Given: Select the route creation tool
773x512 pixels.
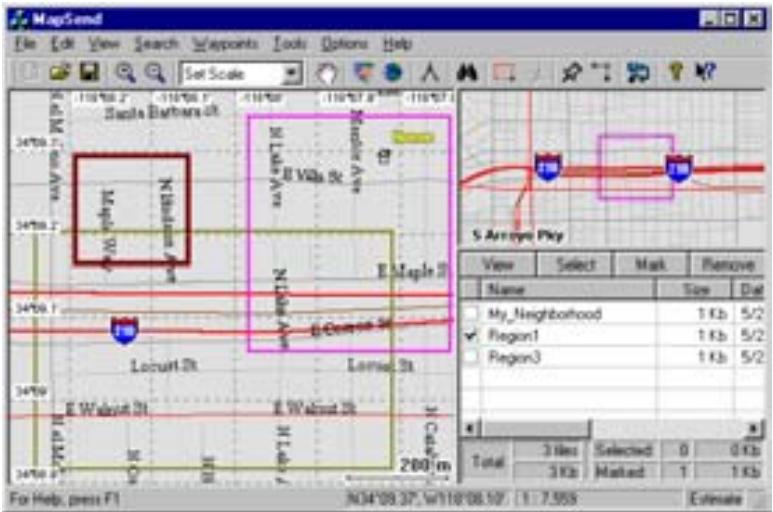Looking at the screenshot, I should coord(601,73).
